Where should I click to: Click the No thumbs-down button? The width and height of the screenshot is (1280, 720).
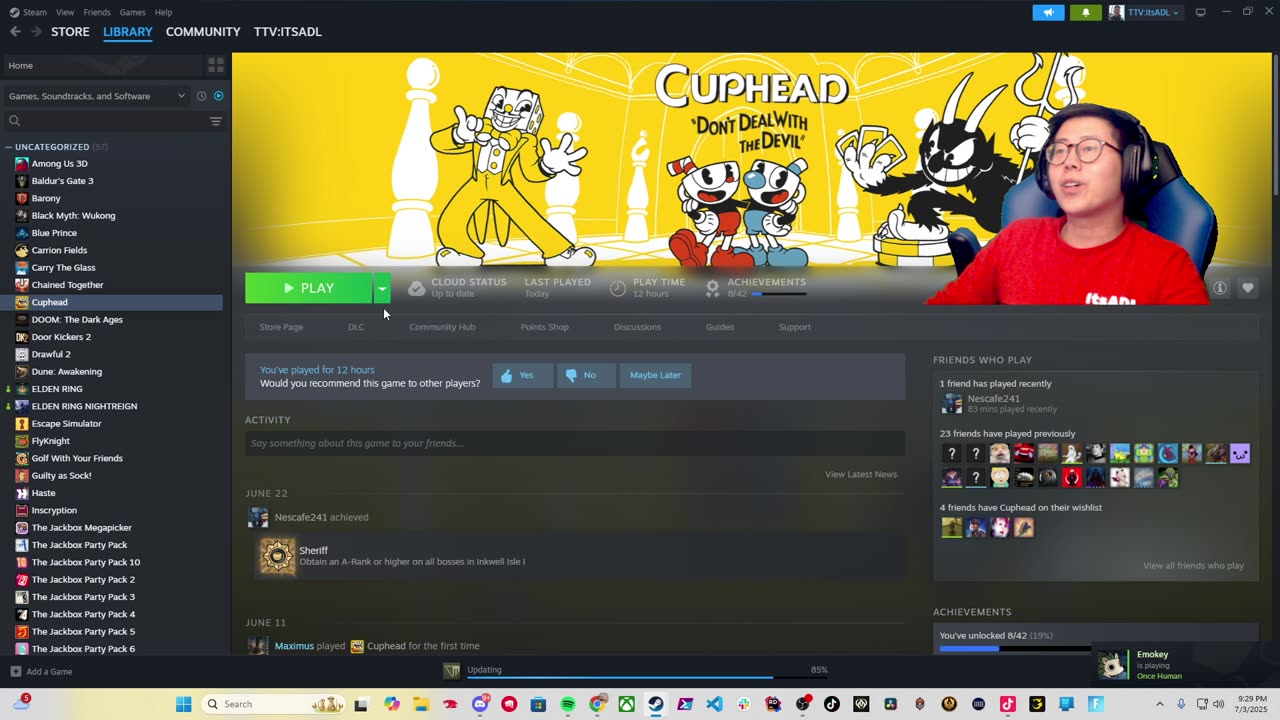[585, 375]
